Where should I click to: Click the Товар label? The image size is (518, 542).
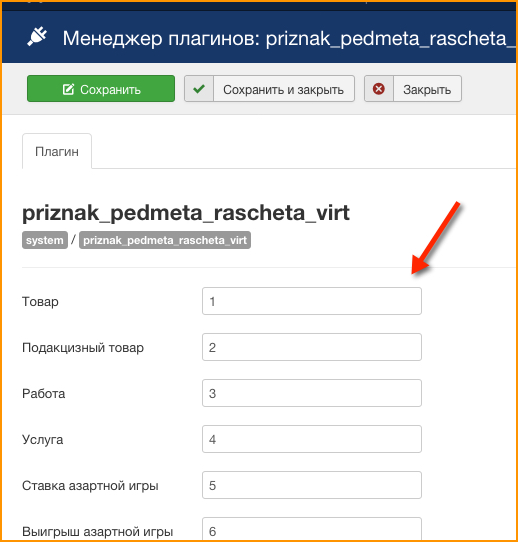[40, 301]
